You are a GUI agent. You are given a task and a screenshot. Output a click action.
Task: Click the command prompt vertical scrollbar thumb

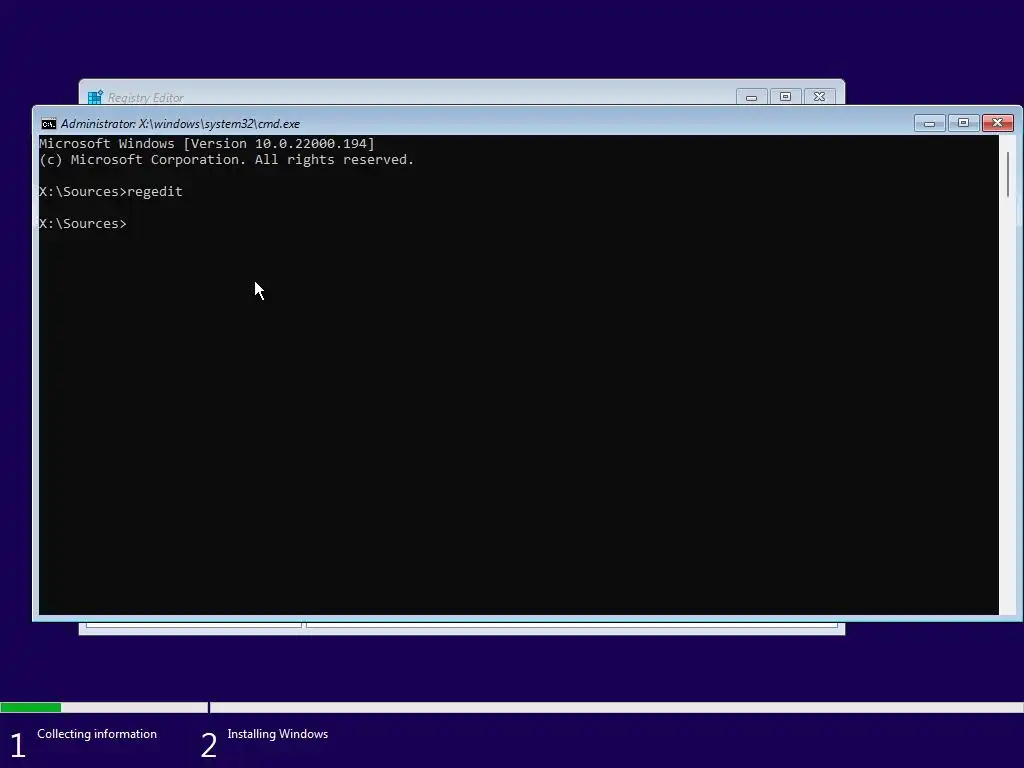click(x=1008, y=174)
